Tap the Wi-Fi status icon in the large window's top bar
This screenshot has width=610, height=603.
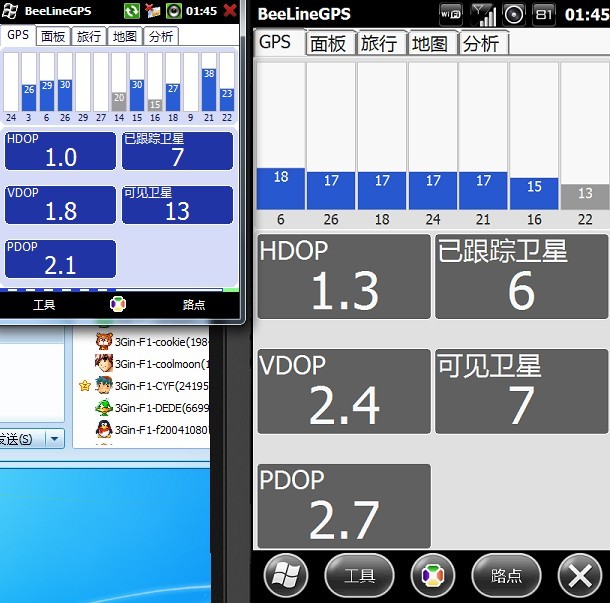coord(450,15)
